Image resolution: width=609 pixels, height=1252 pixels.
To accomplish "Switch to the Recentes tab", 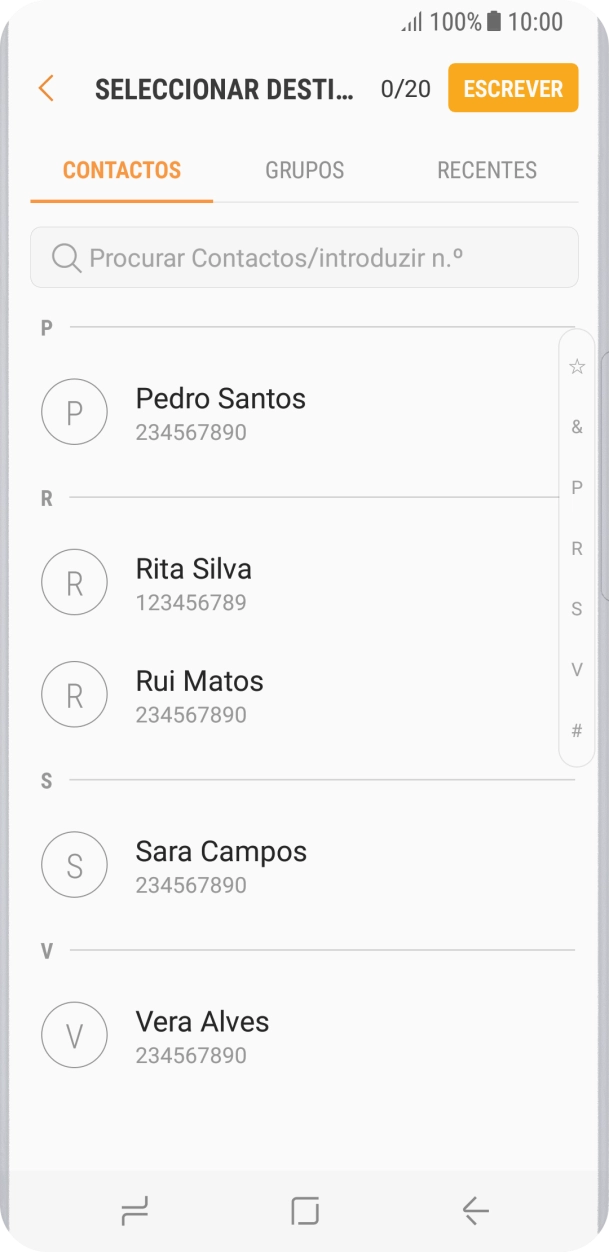I will coord(487,170).
